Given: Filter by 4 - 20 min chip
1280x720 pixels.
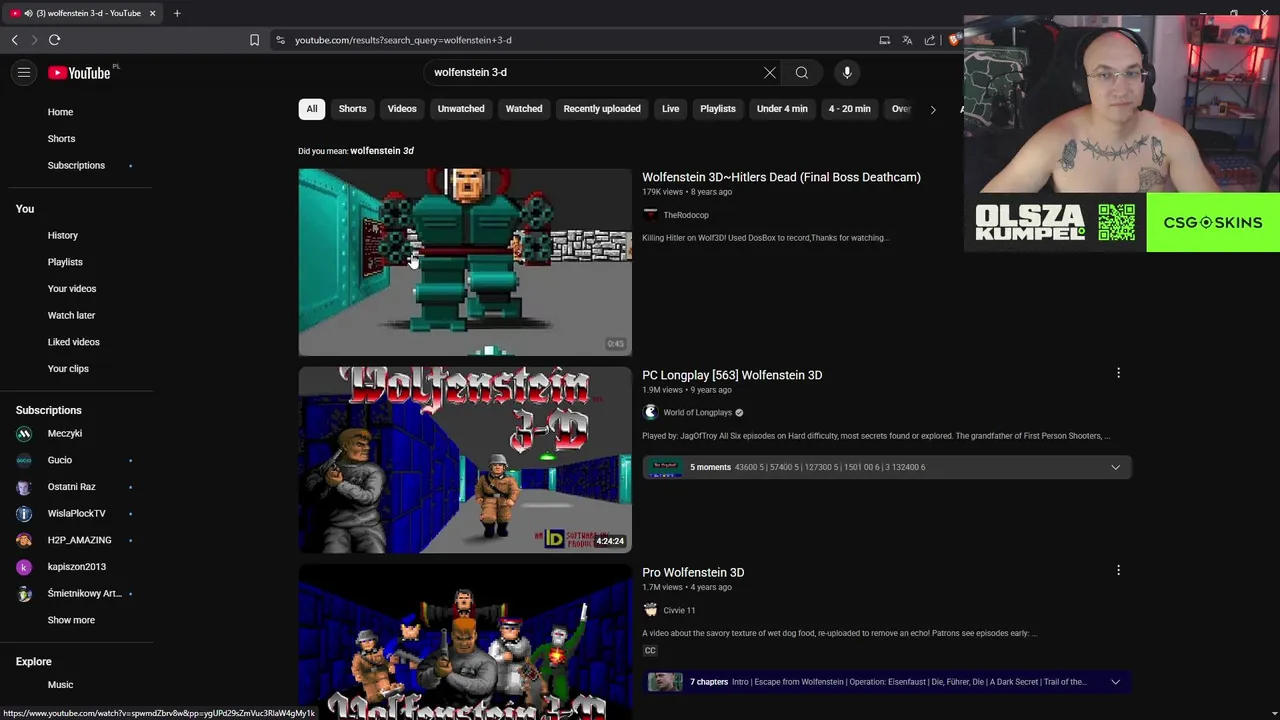Looking at the screenshot, I should click(849, 109).
